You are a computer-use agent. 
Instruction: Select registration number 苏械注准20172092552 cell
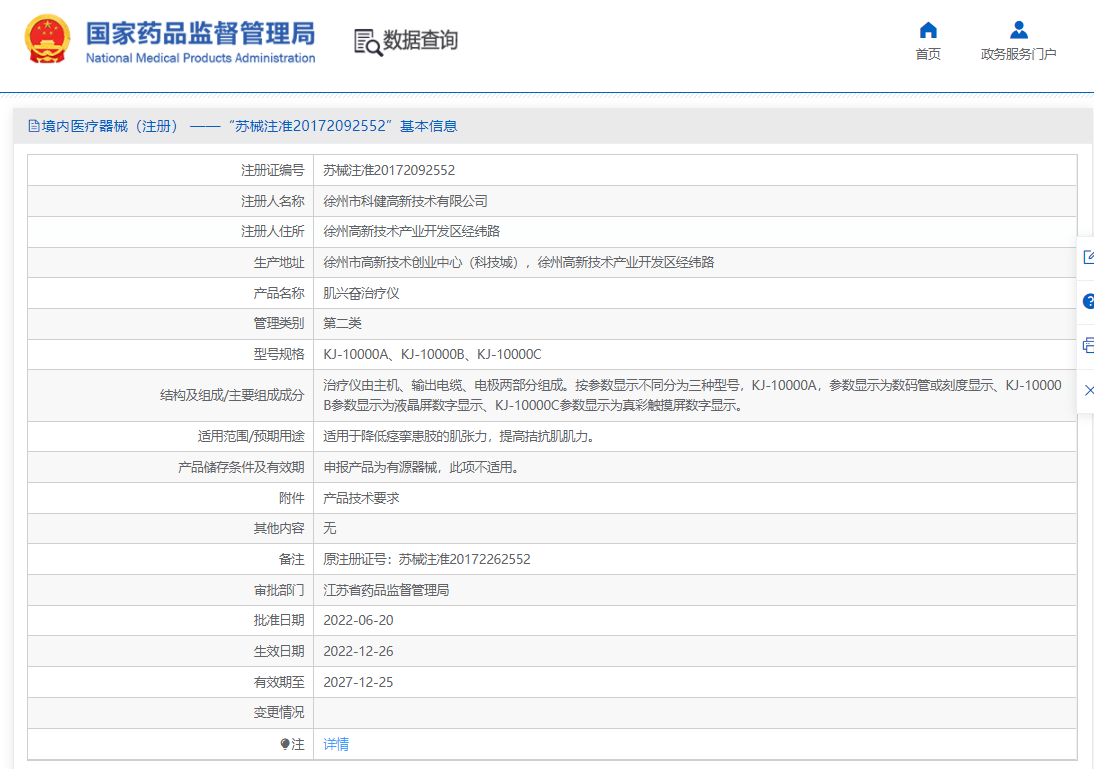[x=389, y=170]
